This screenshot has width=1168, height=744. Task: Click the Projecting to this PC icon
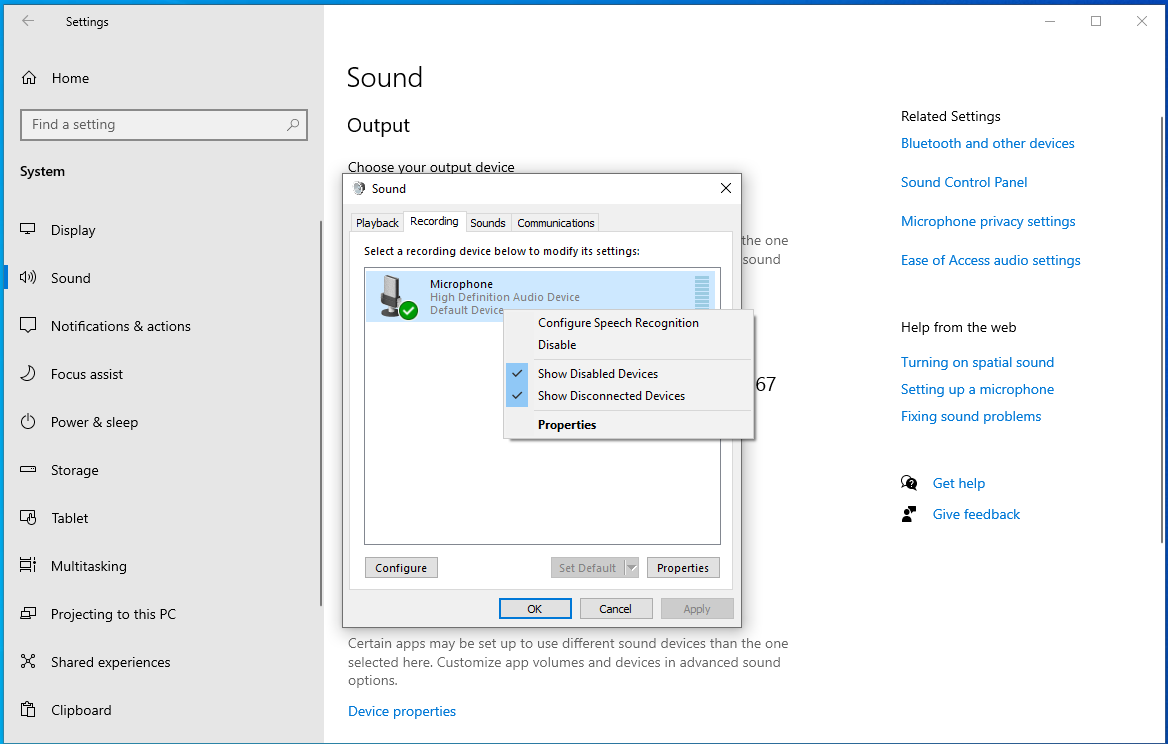coord(28,614)
